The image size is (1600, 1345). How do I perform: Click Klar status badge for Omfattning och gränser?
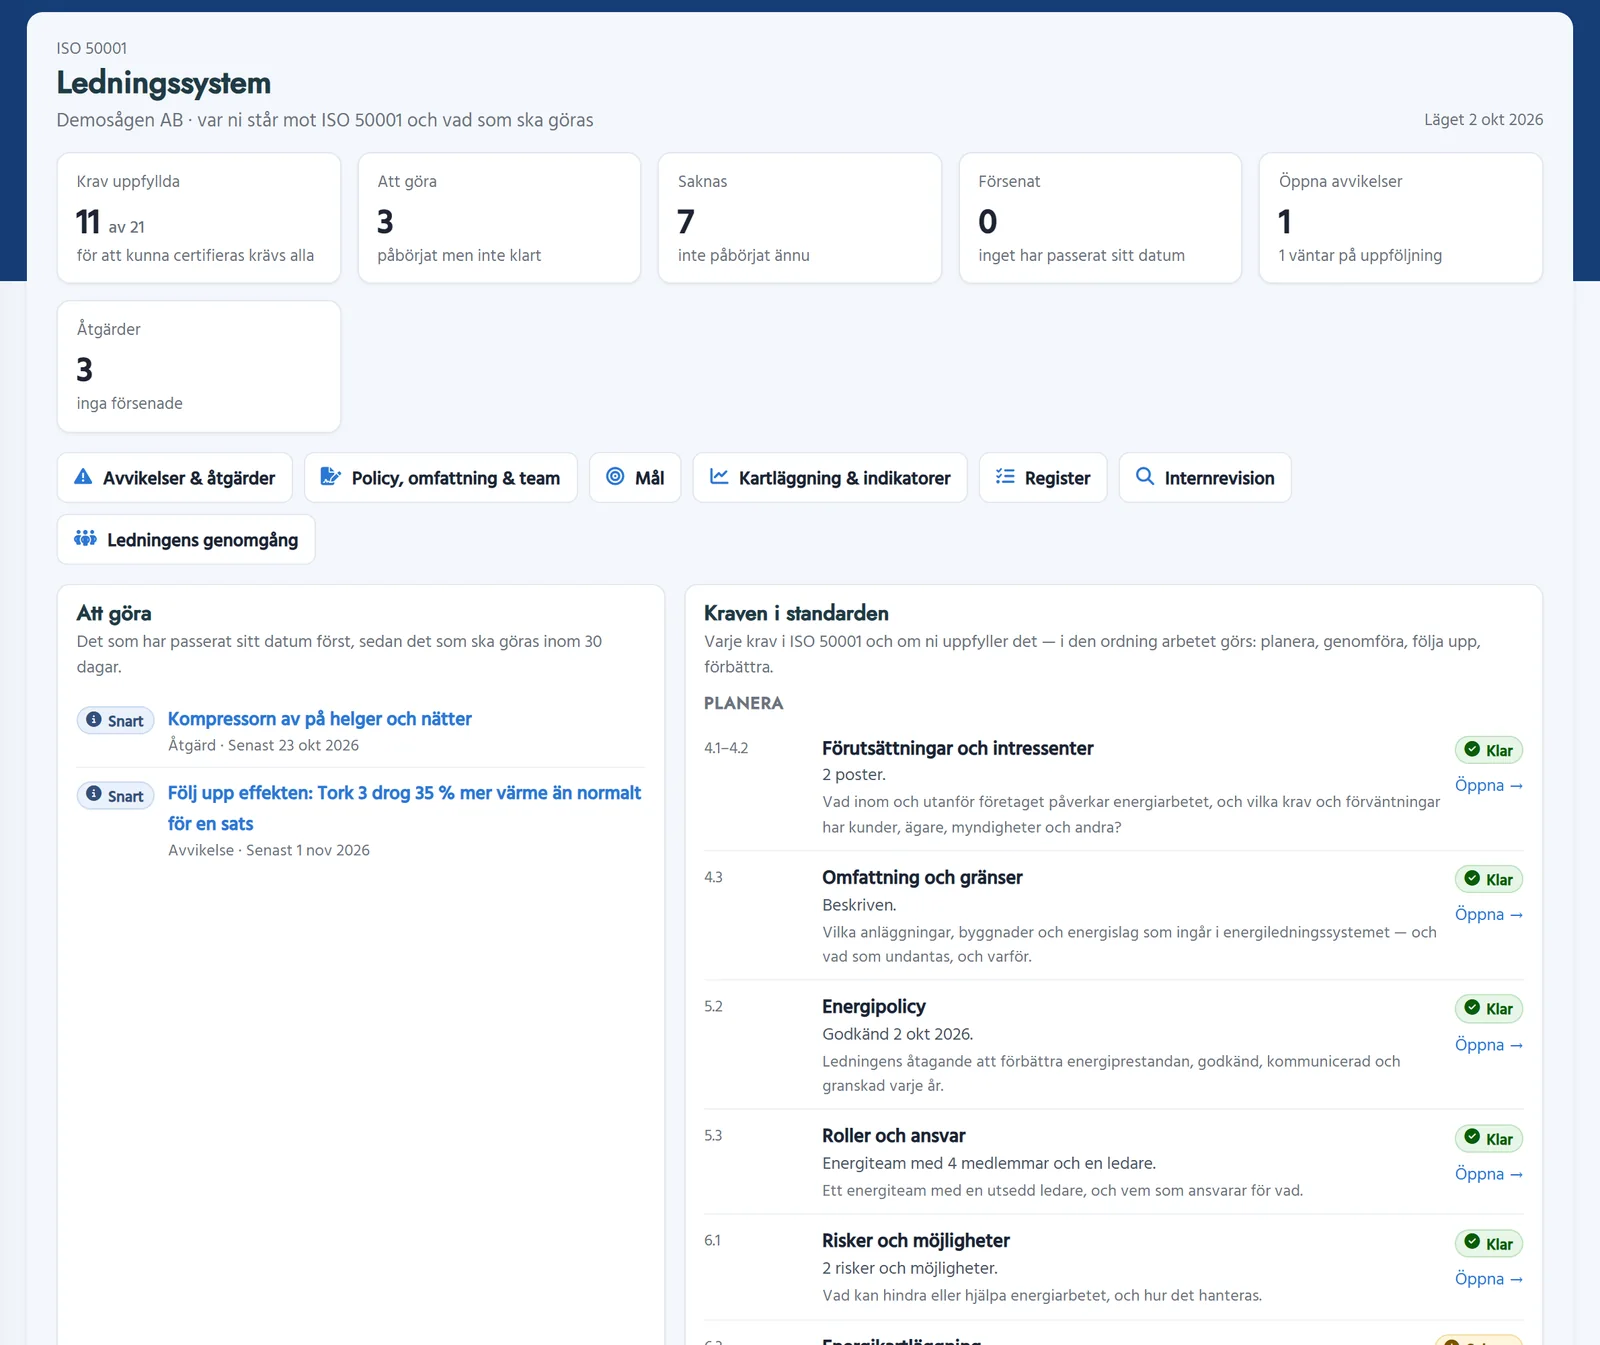click(1489, 879)
